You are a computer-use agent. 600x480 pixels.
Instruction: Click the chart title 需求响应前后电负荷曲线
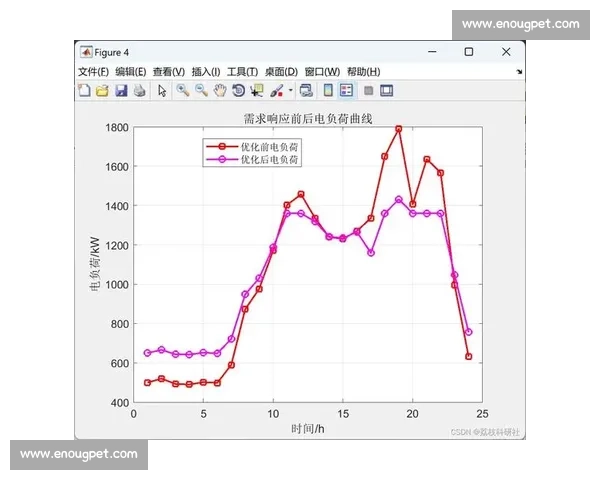tap(308, 119)
